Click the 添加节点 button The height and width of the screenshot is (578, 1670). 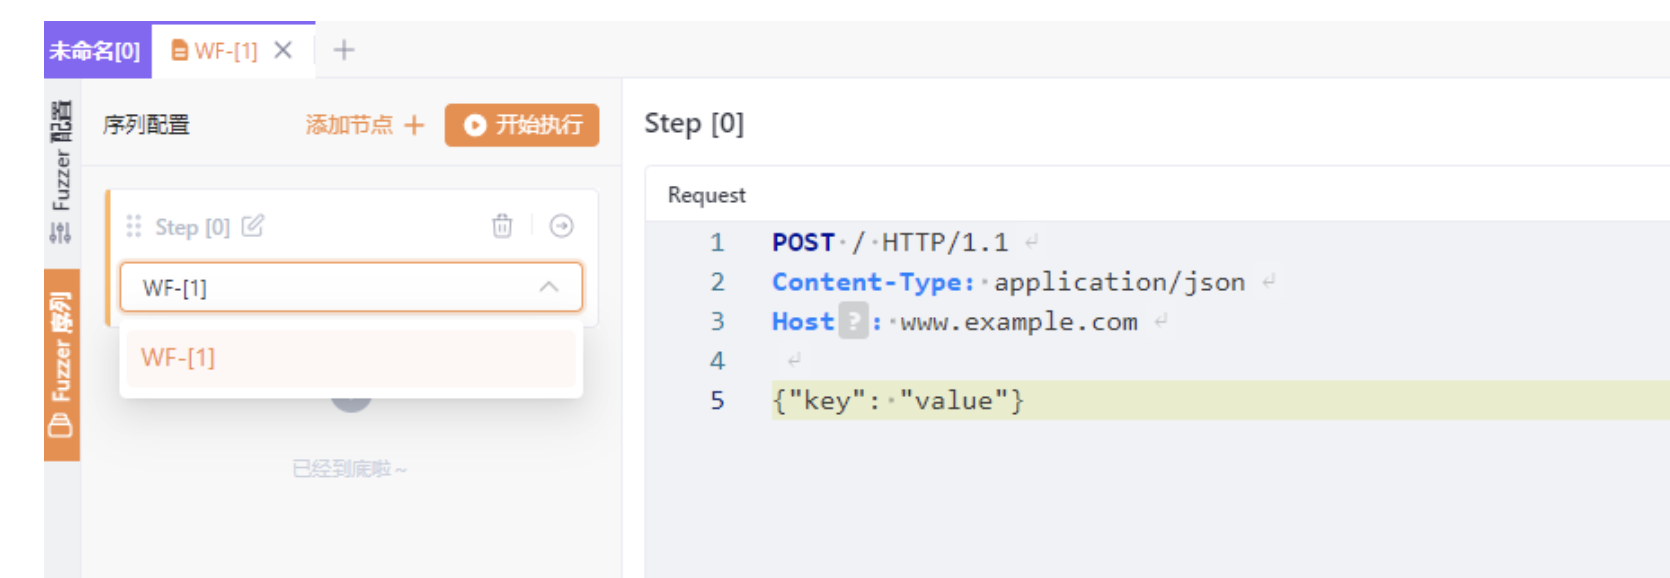(365, 125)
